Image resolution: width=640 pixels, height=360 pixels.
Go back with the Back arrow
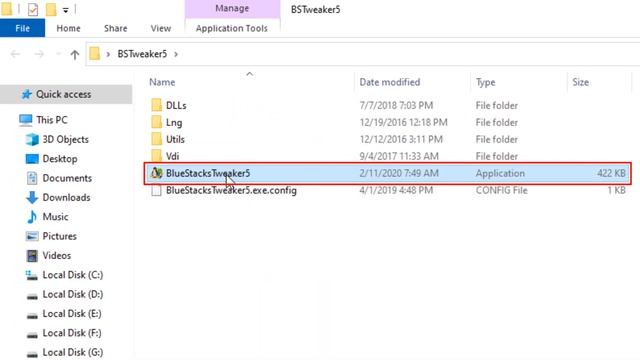click(x=16, y=54)
